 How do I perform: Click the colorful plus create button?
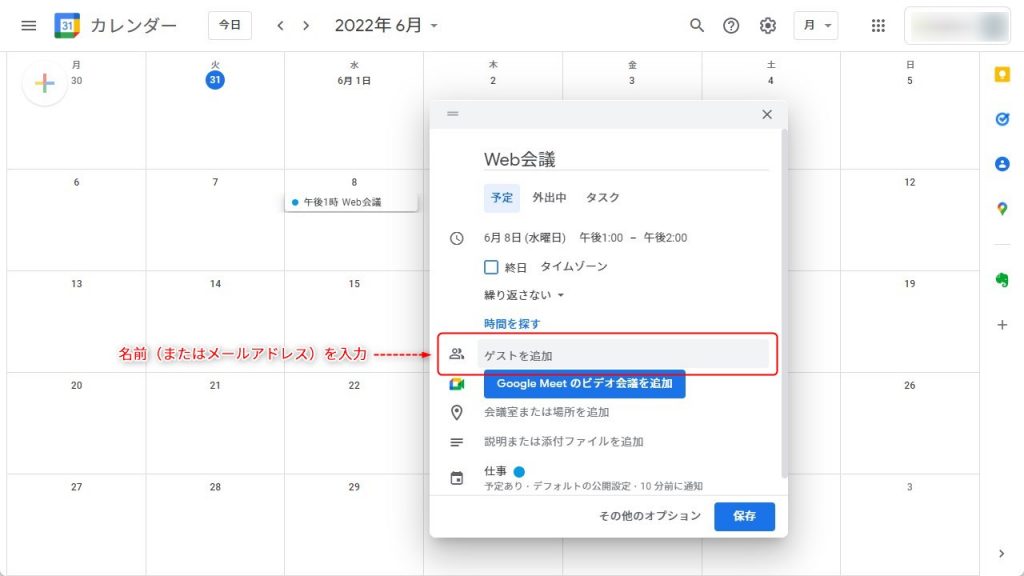[x=44, y=83]
